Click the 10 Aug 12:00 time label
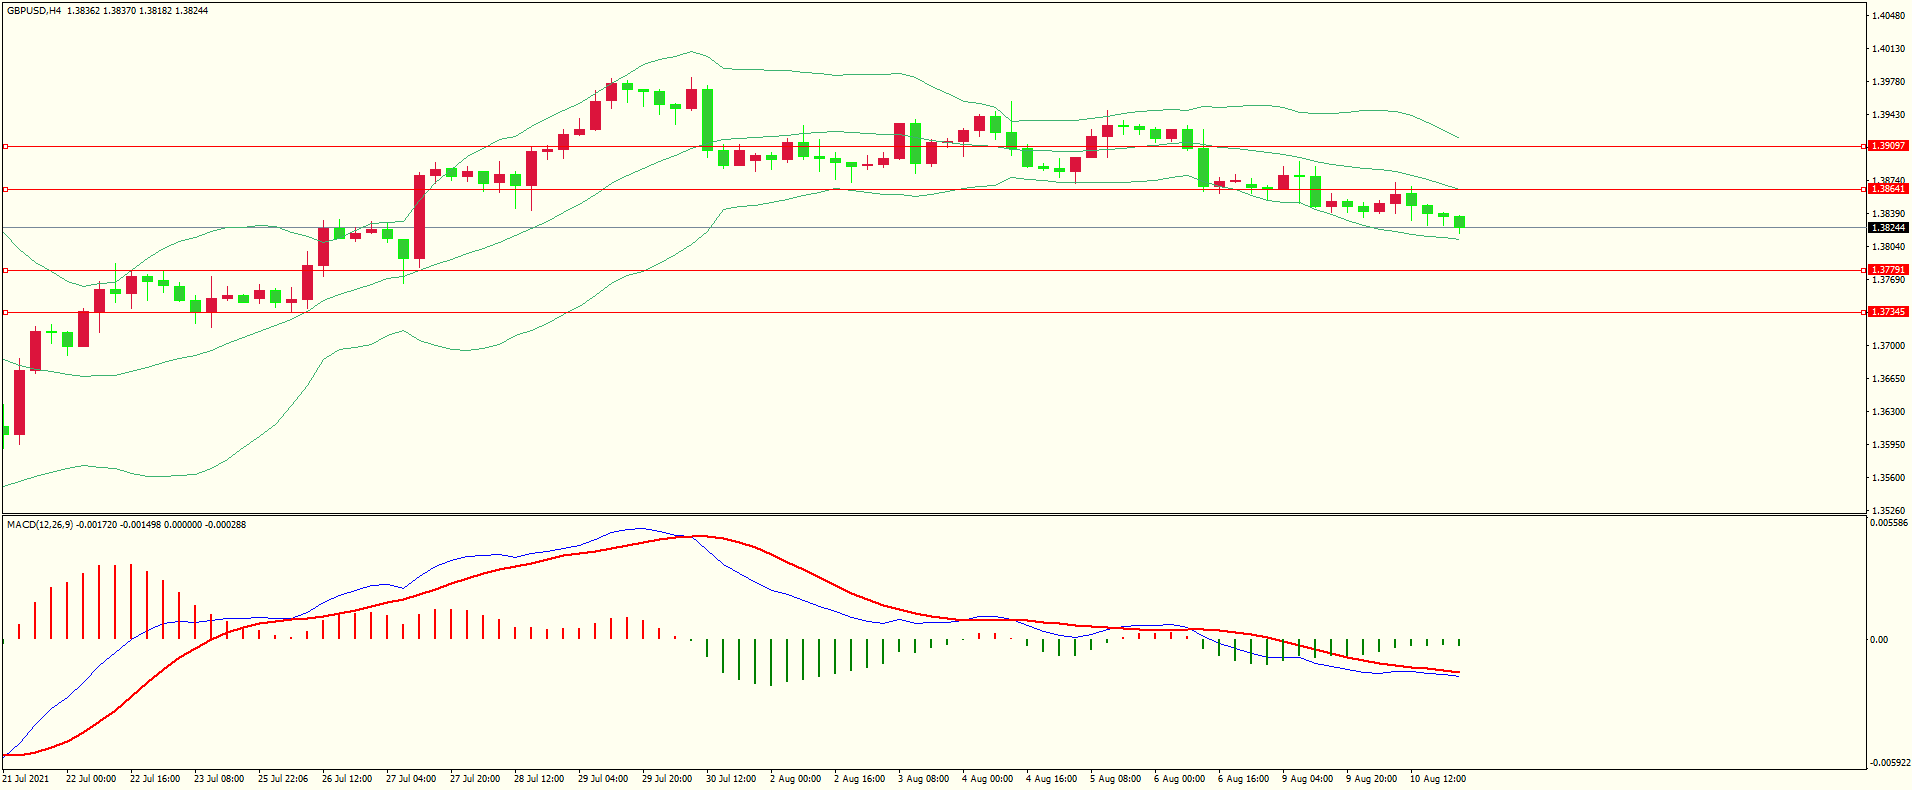The image size is (1912, 790). [1437, 779]
